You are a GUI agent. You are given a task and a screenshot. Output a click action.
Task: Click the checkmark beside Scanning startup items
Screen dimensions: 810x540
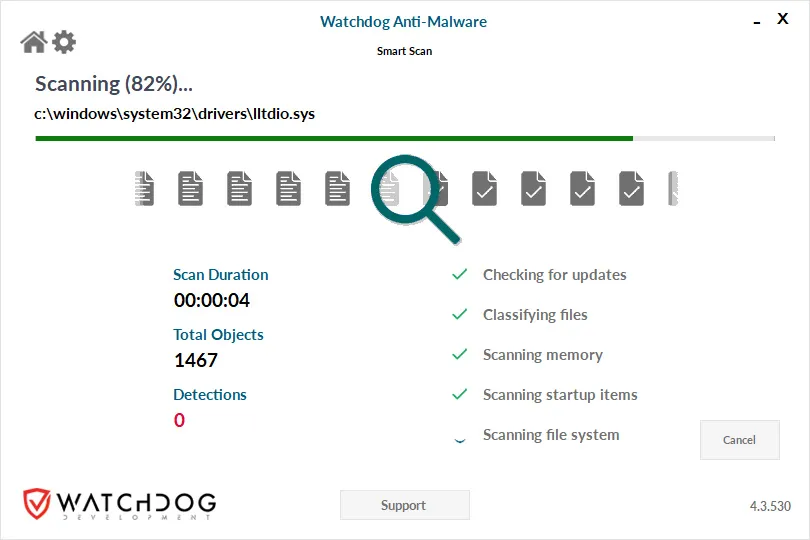coord(459,394)
